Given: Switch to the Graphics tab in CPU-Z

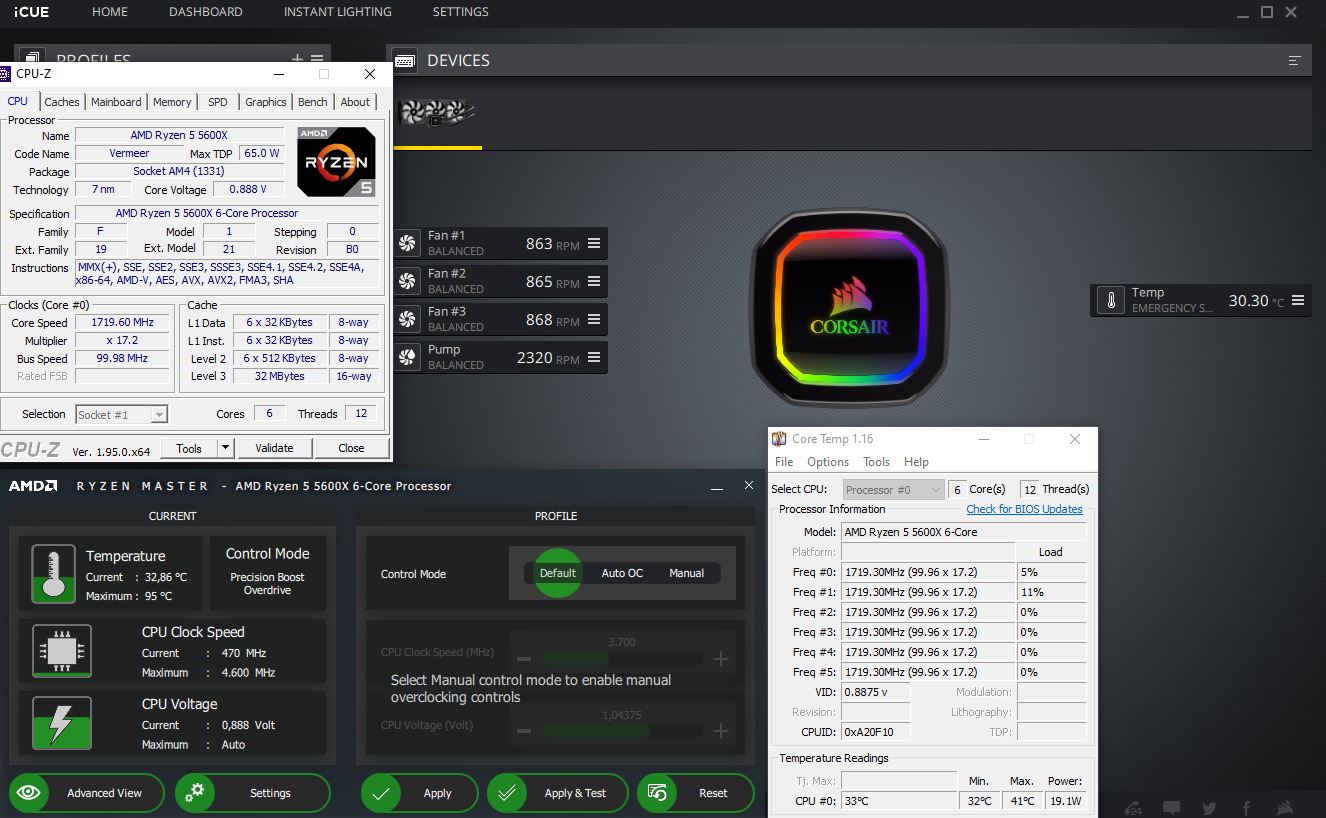Looking at the screenshot, I should 266,102.
